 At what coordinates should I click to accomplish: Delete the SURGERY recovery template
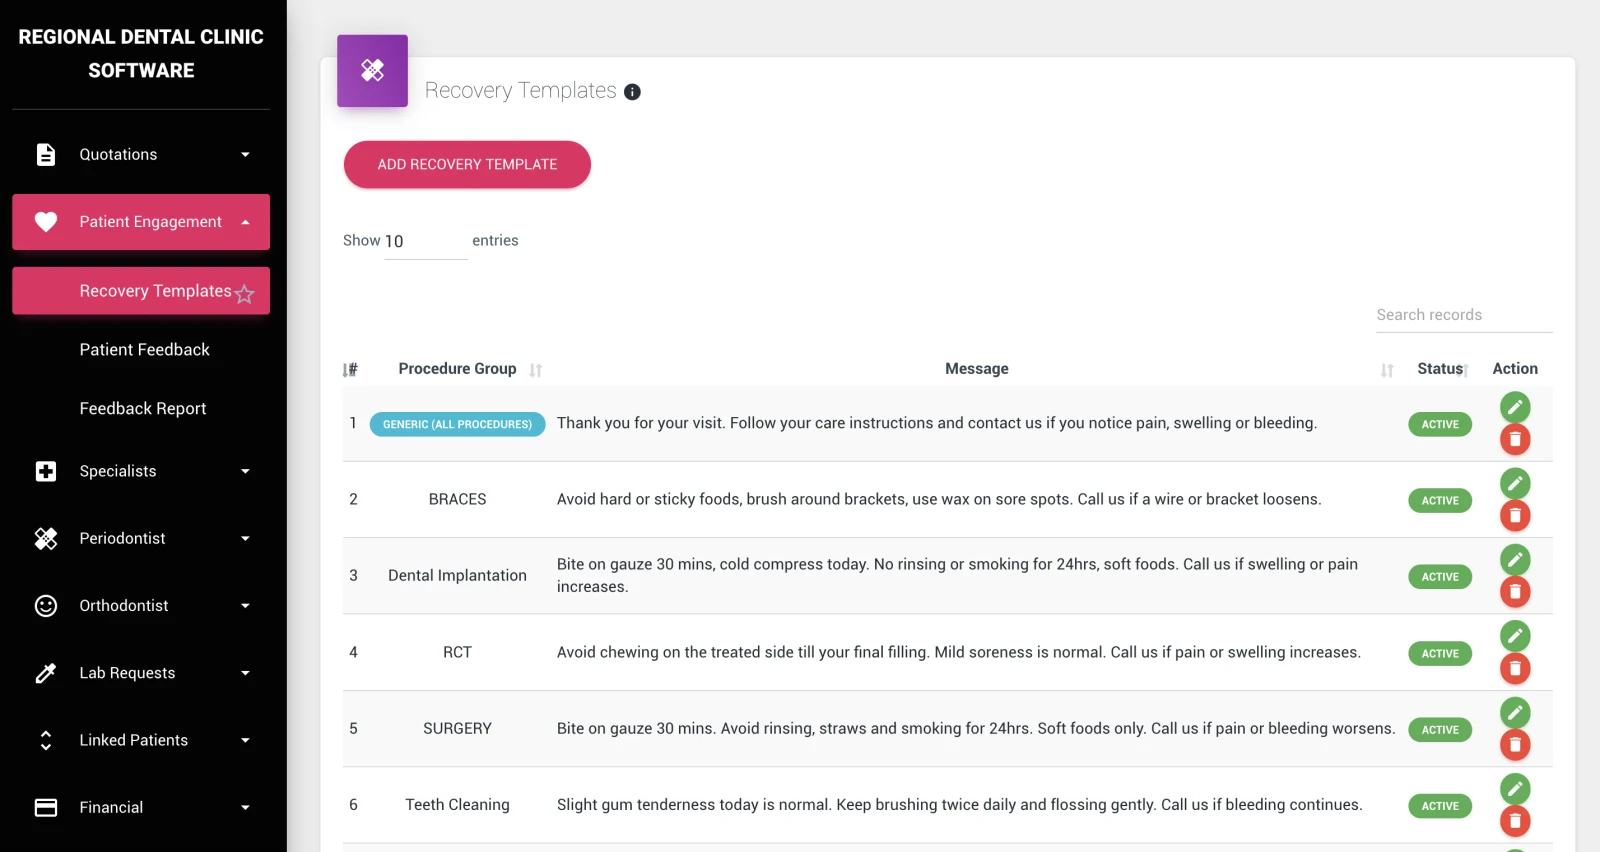tap(1515, 744)
